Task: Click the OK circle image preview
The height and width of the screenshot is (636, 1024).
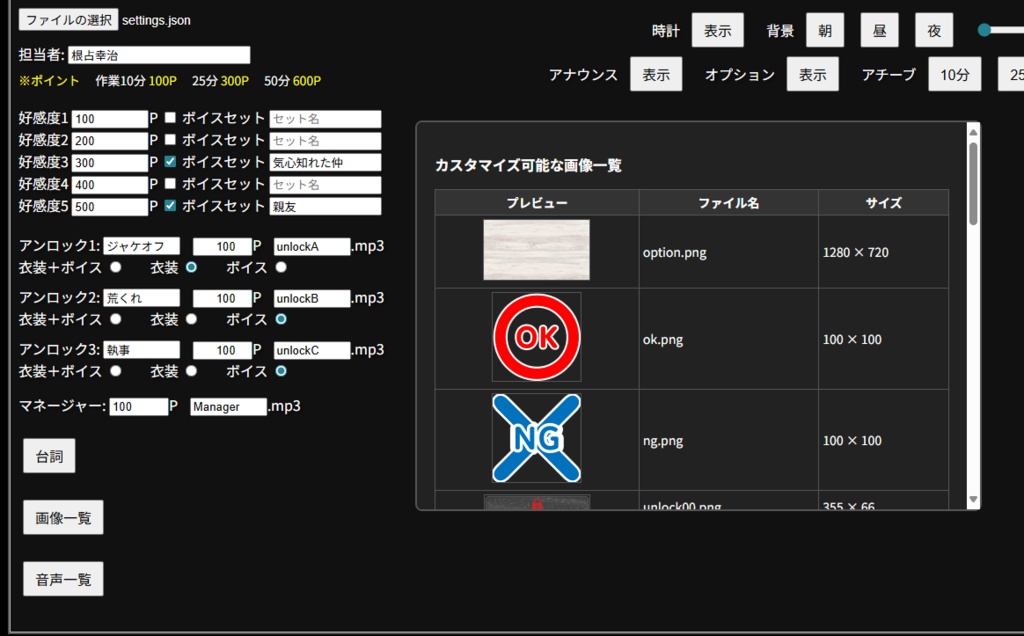Action: pyautogui.click(x=536, y=337)
